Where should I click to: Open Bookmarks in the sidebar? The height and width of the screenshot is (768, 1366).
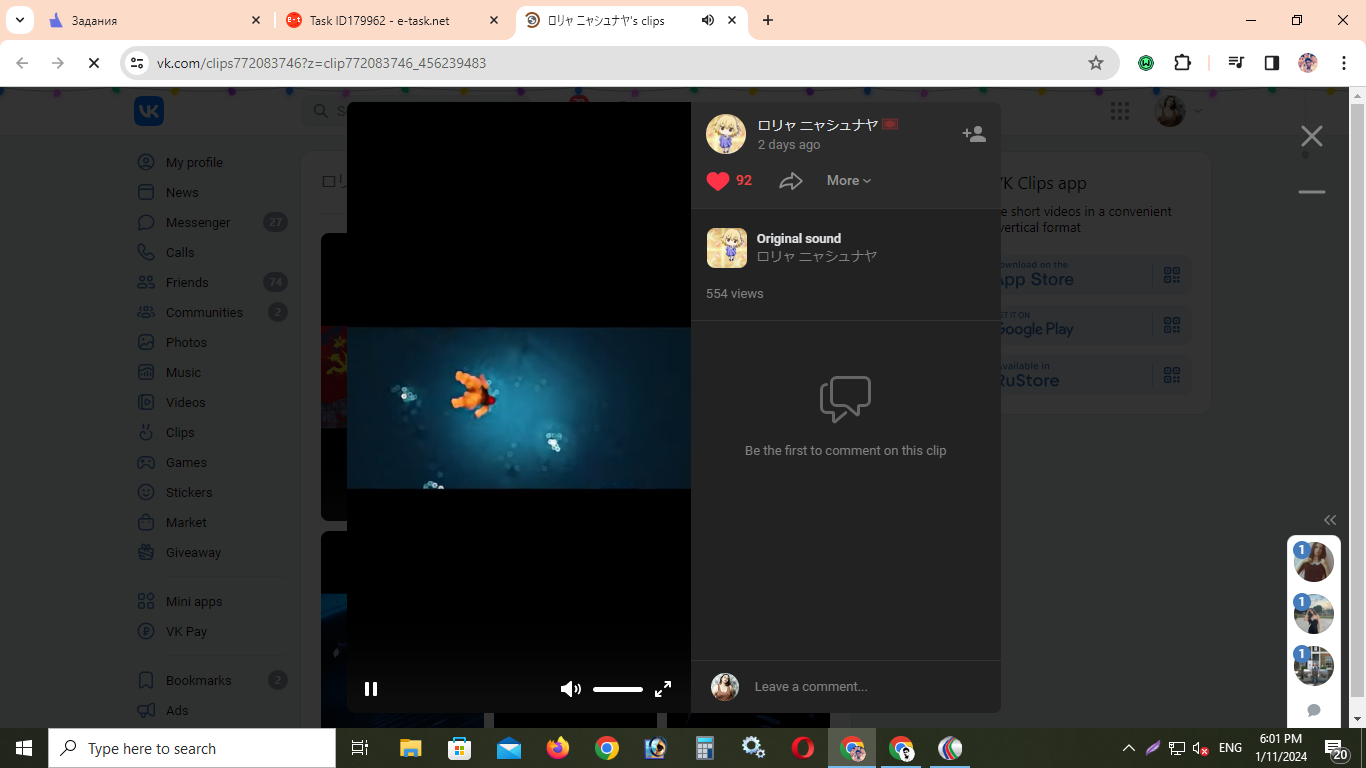coord(198,680)
